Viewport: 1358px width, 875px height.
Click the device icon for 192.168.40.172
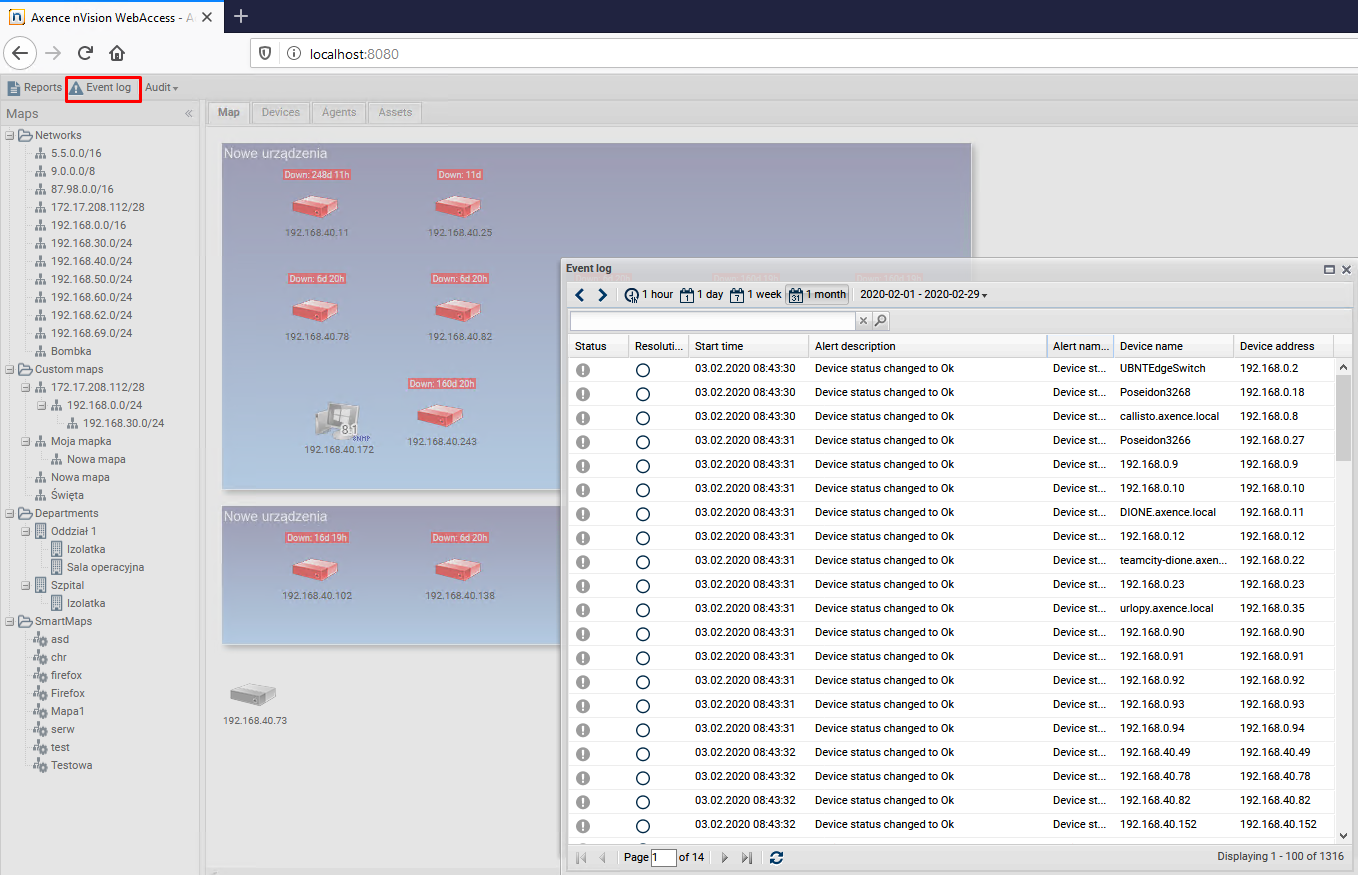coord(338,422)
